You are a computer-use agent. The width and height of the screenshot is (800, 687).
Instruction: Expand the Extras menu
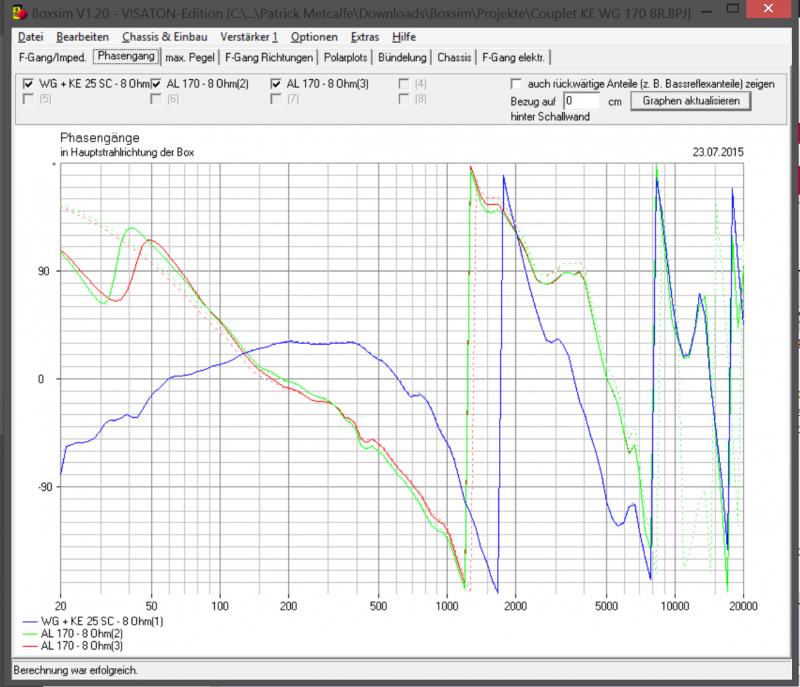pos(365,37)
